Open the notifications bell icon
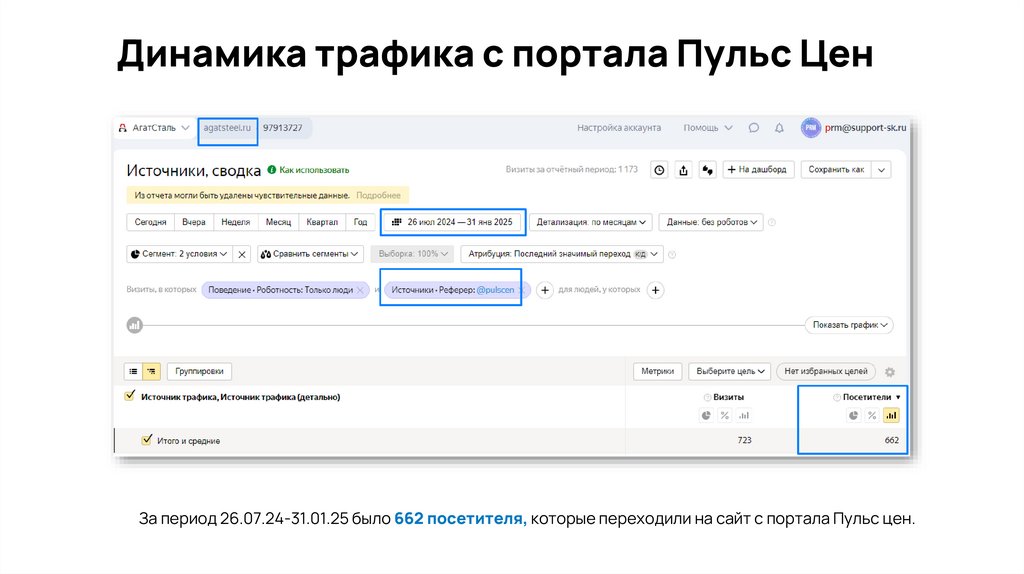Image resolution: width=1024 pixels, height=574 pixels. (x=779, y=128)
